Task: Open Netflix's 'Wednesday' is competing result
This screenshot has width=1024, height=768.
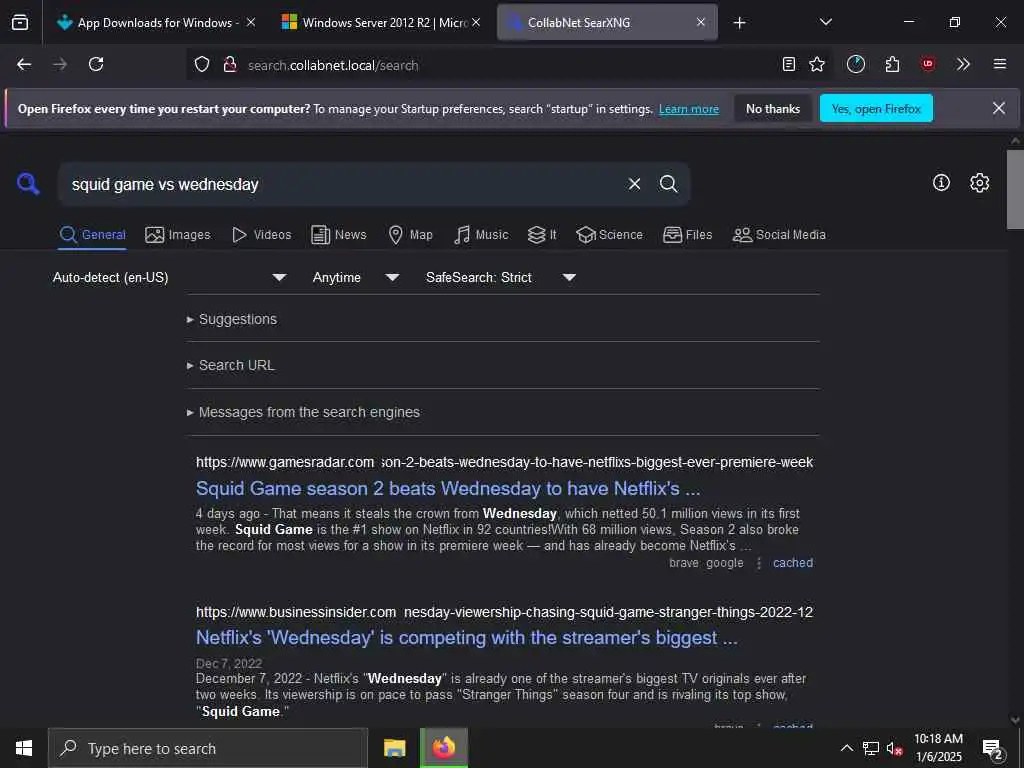Action: 466,638
